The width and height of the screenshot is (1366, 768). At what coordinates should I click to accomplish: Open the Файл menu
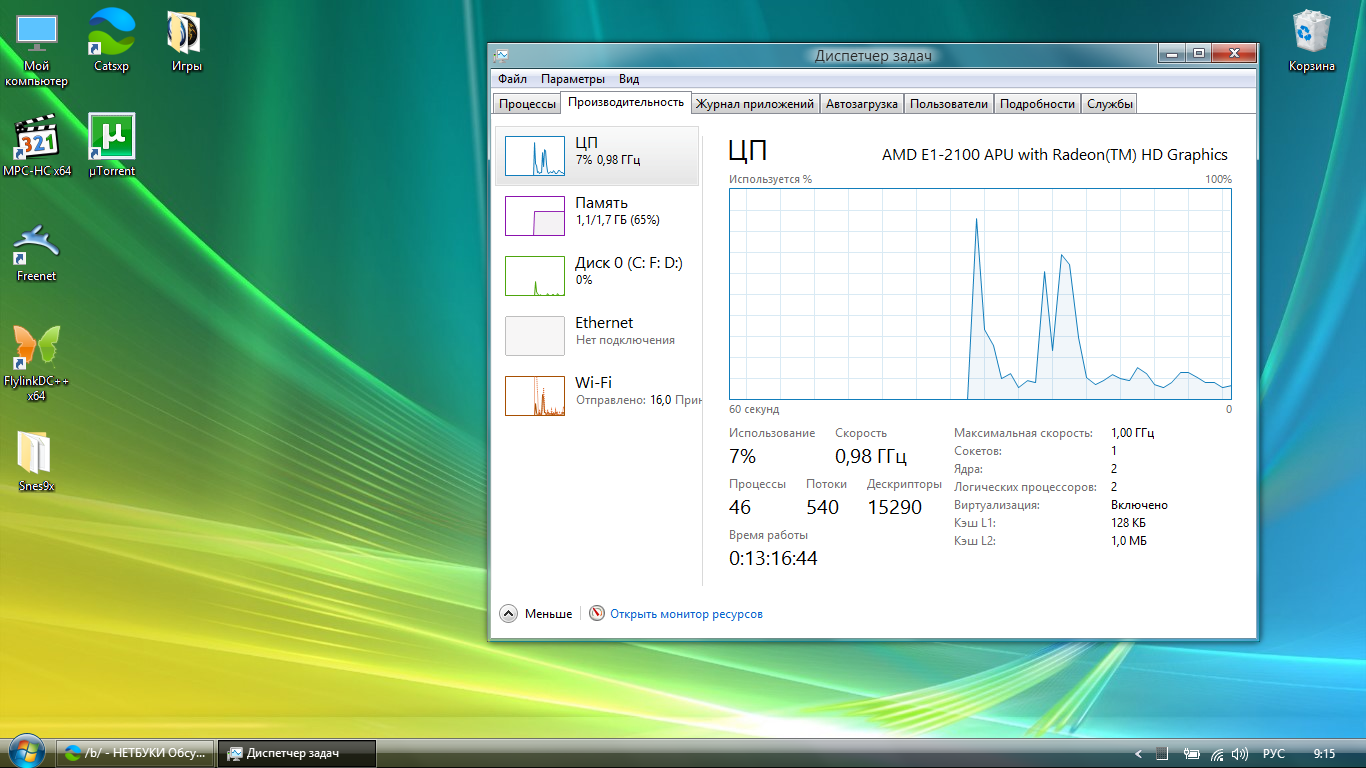512,79
